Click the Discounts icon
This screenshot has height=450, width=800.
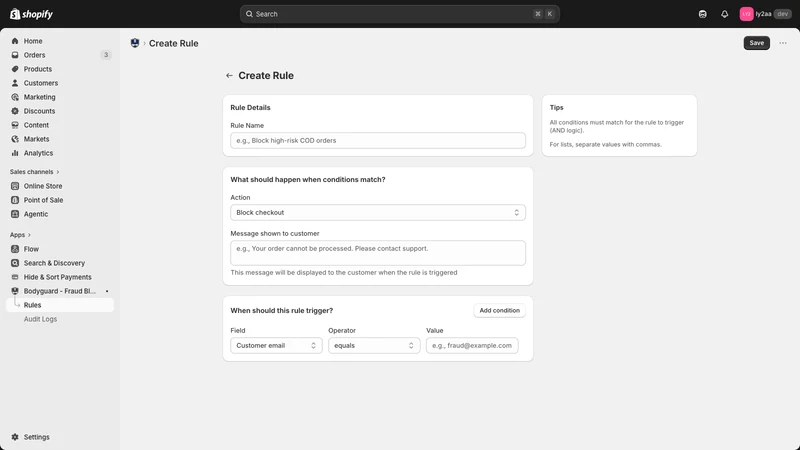point(15,111)
